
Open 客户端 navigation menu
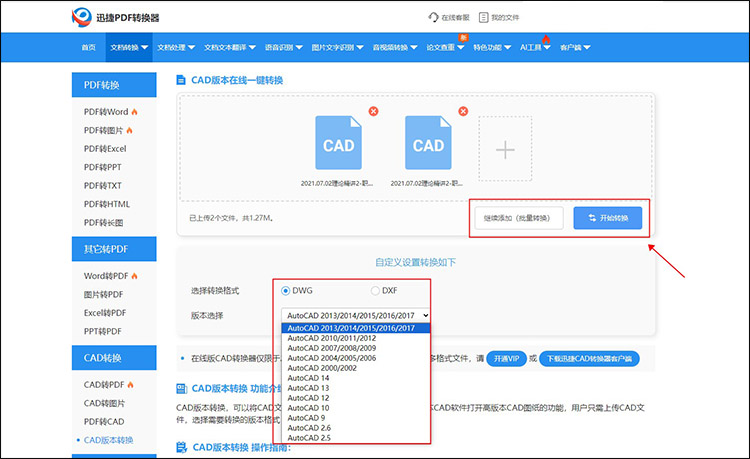pos(575,47)
